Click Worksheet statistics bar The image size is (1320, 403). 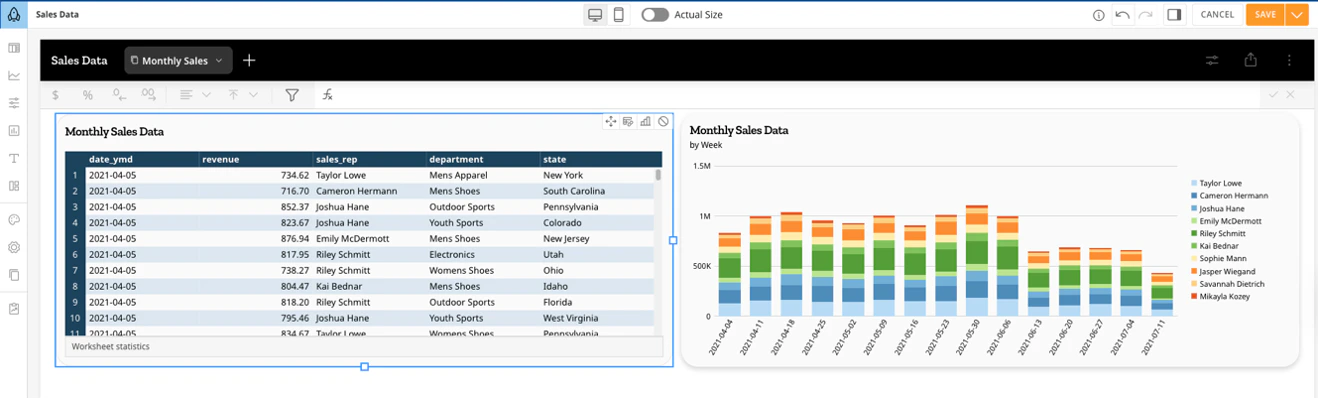tap(364, 346)
